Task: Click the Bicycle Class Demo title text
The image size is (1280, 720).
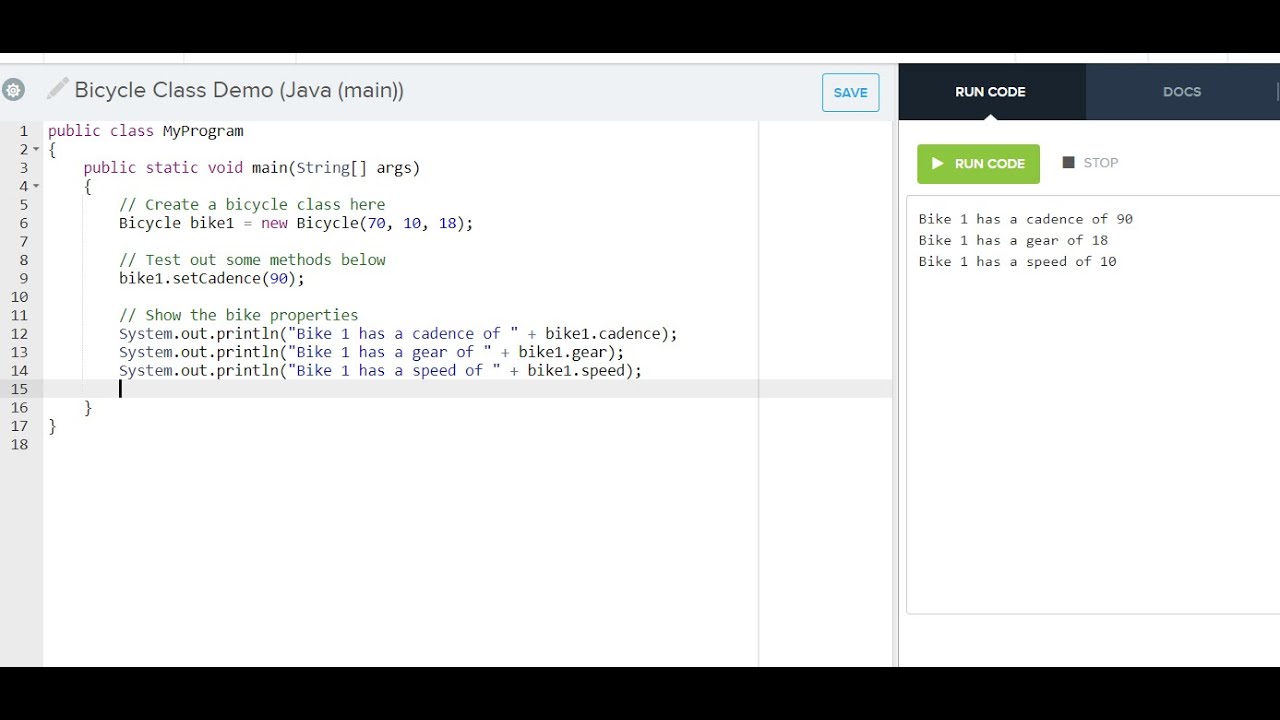Action: [239, 90]
